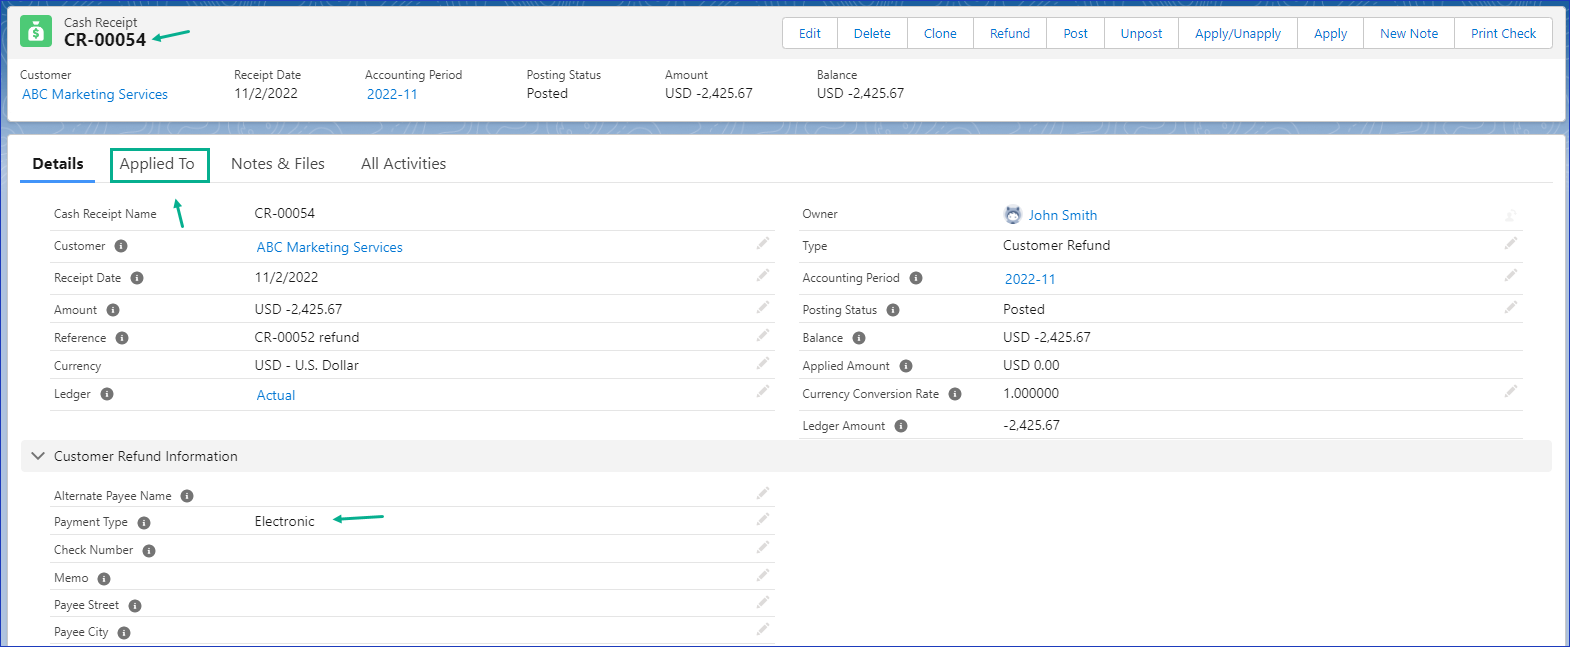
Task: Click the pencil icon on the detail Accounting Period row
Action: tap(1511, 275)
